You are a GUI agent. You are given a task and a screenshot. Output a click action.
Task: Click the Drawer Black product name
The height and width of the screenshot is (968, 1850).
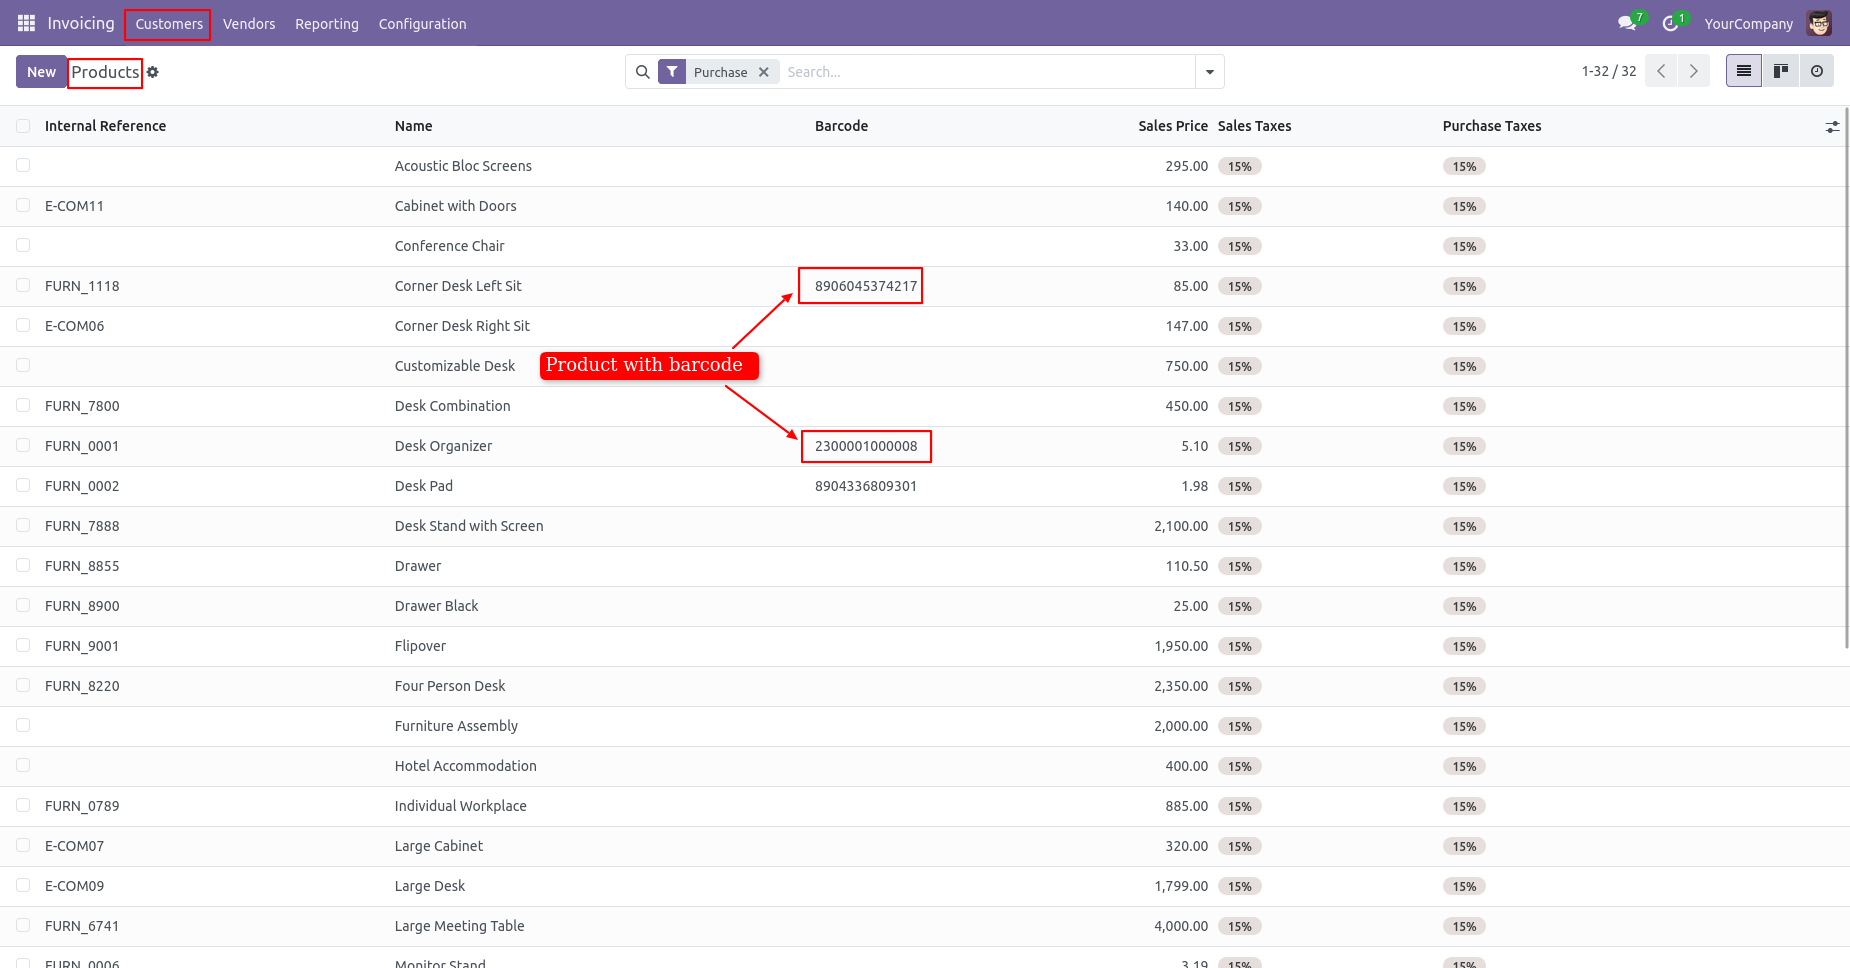[x=437, y=606]
